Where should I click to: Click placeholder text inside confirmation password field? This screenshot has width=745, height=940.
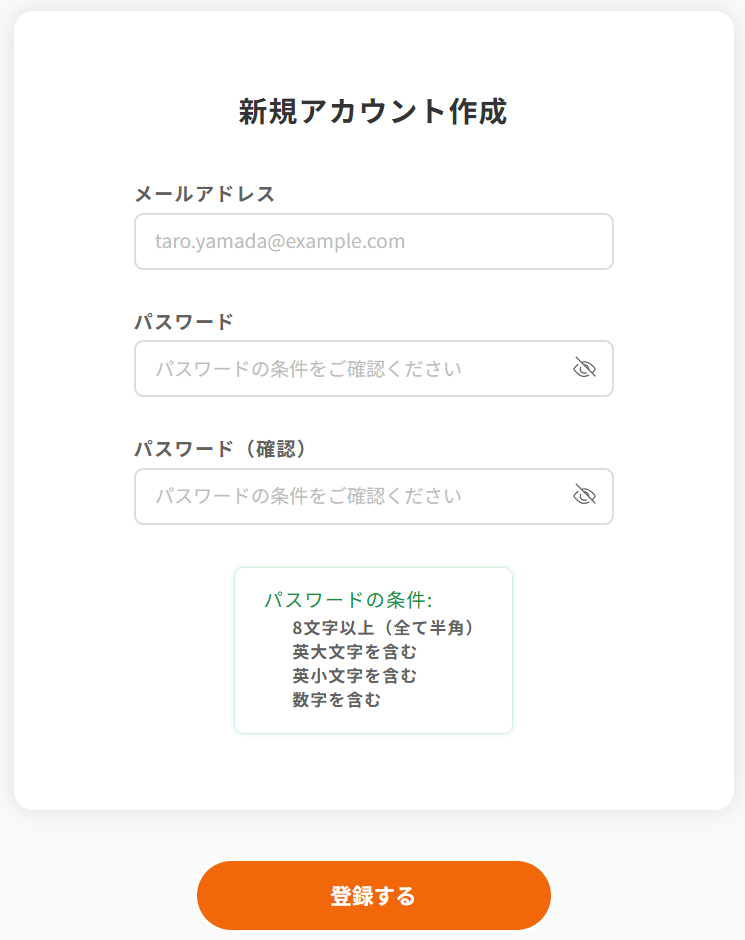[x=309, y=496]
